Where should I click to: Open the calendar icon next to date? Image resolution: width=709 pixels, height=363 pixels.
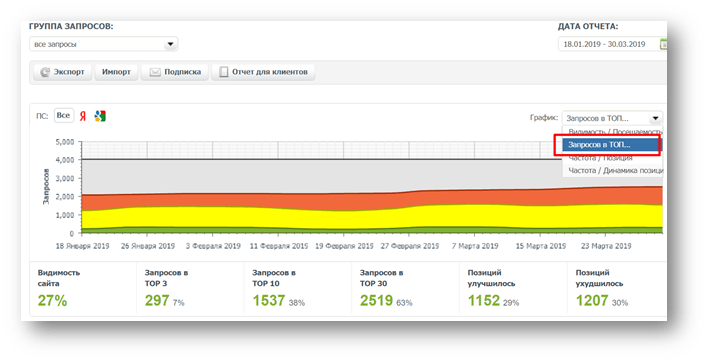tap(664, 44)
